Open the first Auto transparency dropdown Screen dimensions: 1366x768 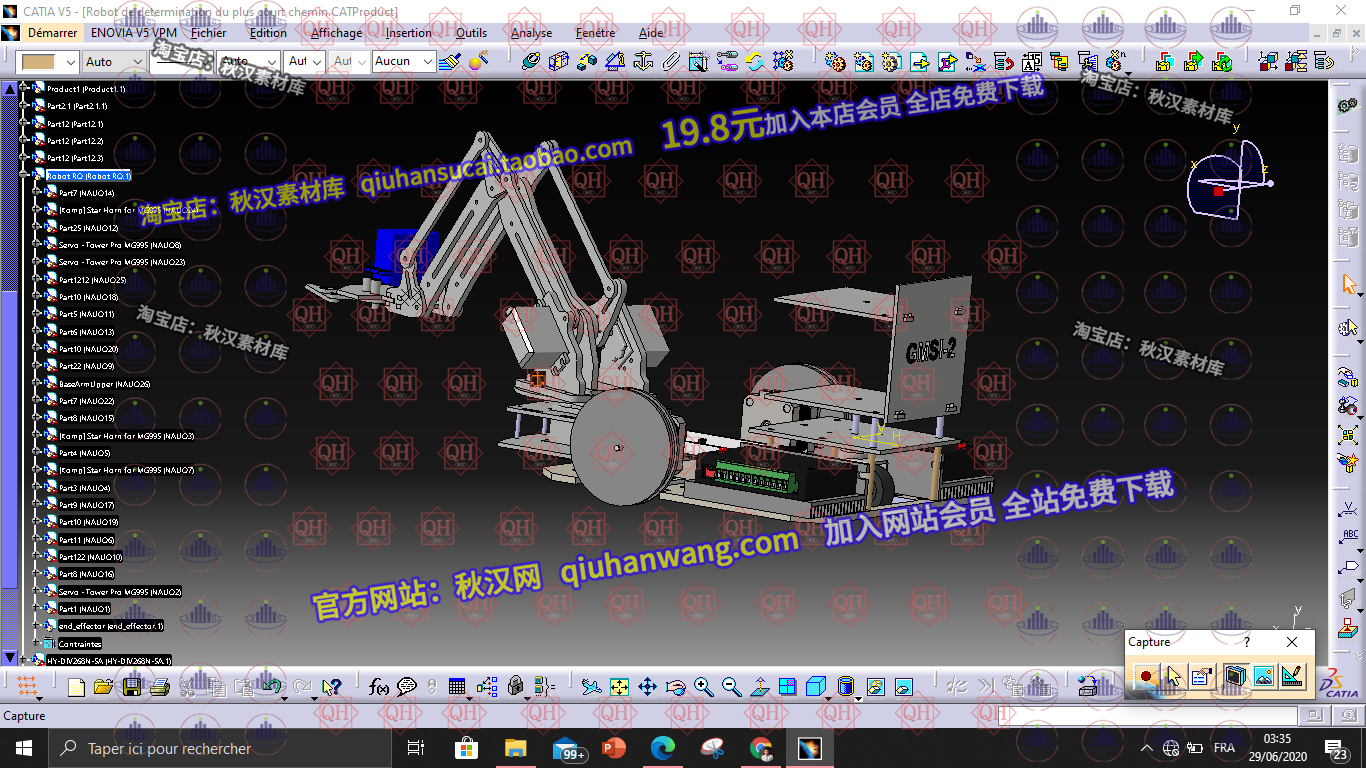coord(114,61)
